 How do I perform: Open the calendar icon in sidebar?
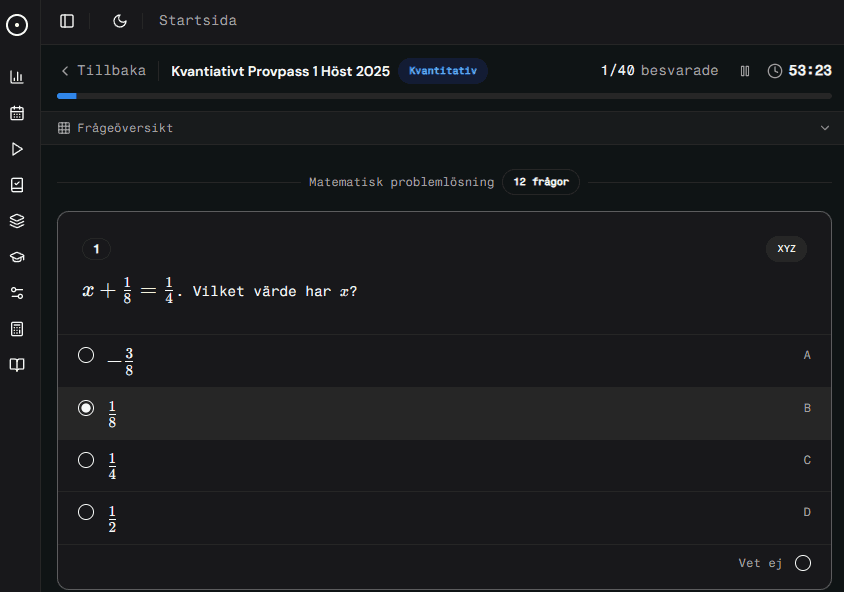click(17, 113)
